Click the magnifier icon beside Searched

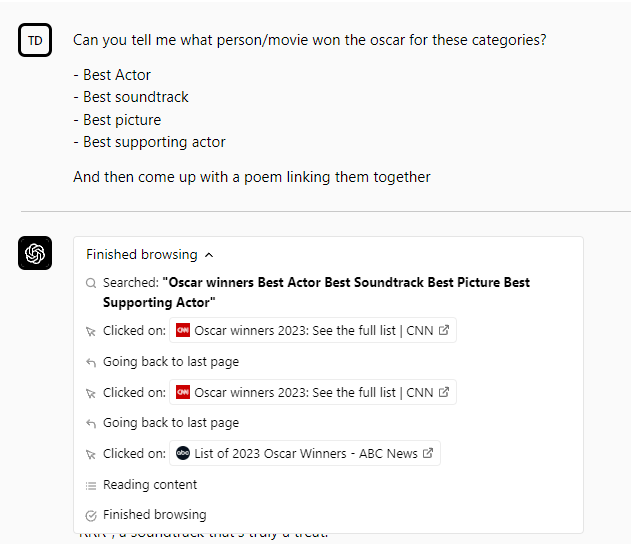point(91,283)
